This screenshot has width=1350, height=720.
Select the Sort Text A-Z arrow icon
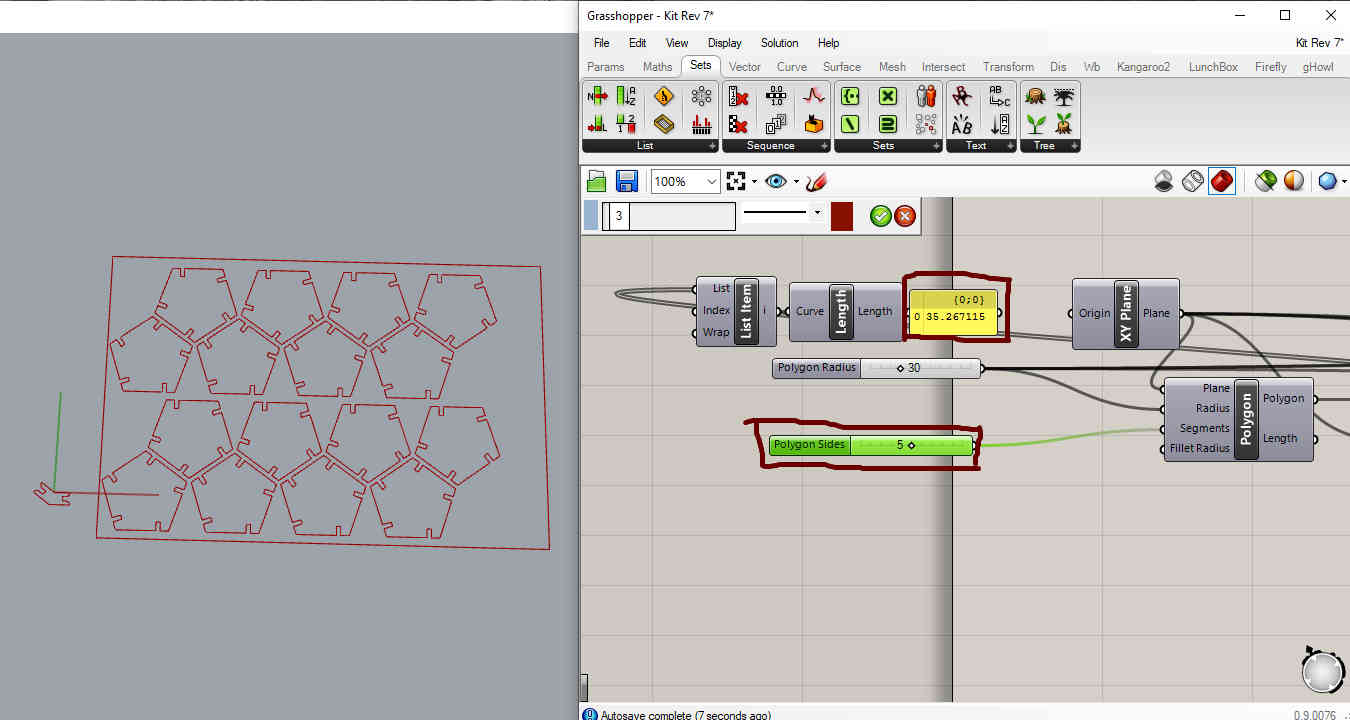[x=1000, y=124]
